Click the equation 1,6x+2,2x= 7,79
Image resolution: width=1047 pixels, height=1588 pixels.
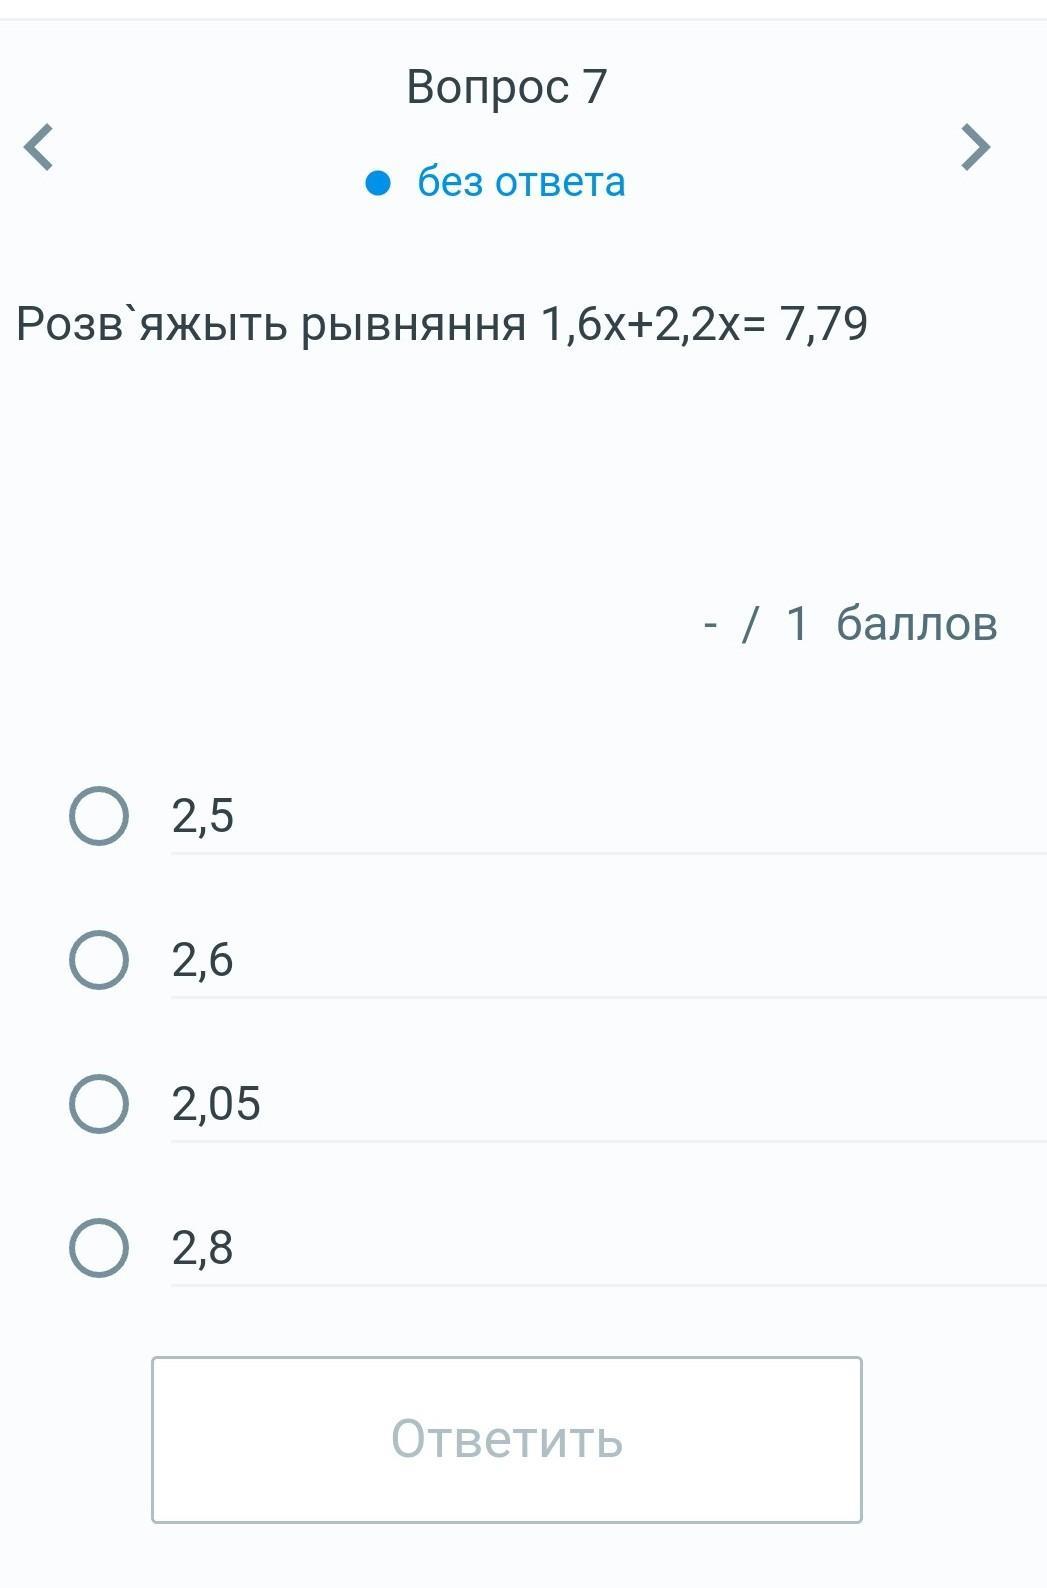704,324
